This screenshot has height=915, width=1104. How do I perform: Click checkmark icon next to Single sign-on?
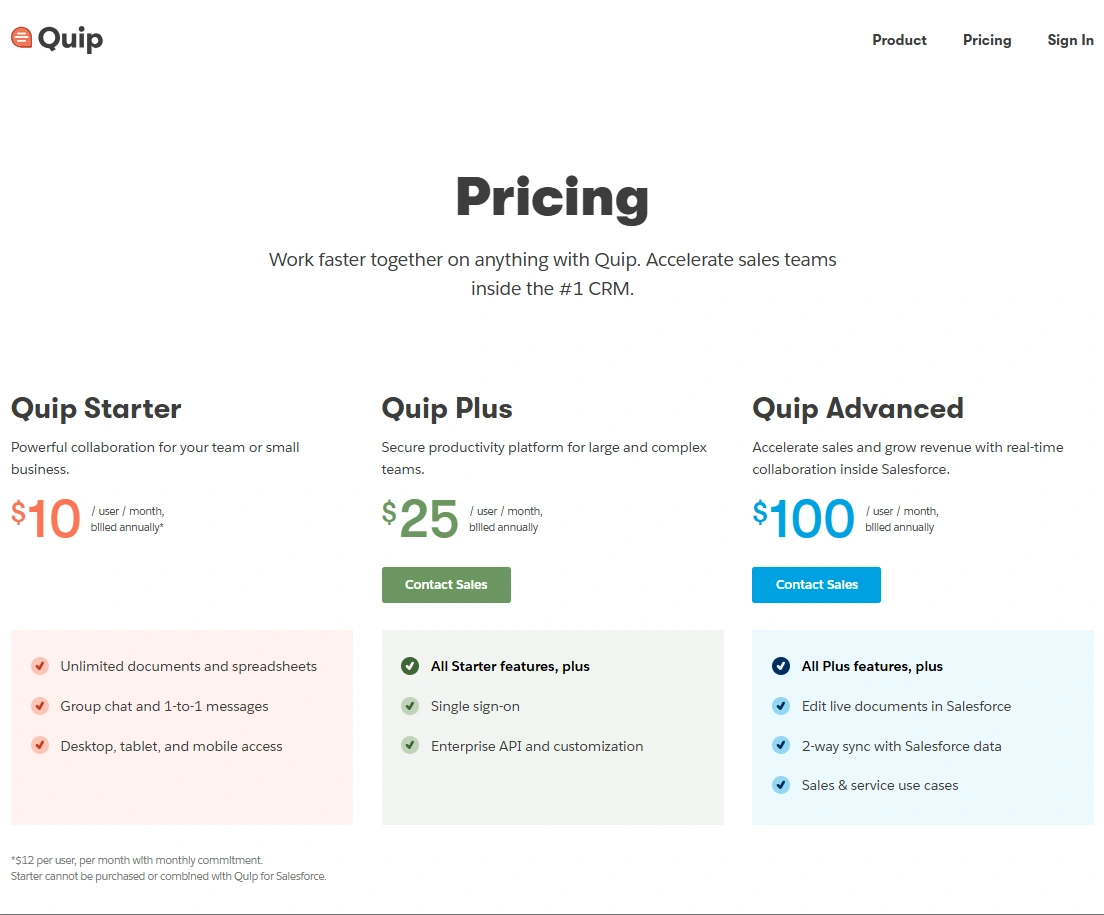click(x=410, y=706)
